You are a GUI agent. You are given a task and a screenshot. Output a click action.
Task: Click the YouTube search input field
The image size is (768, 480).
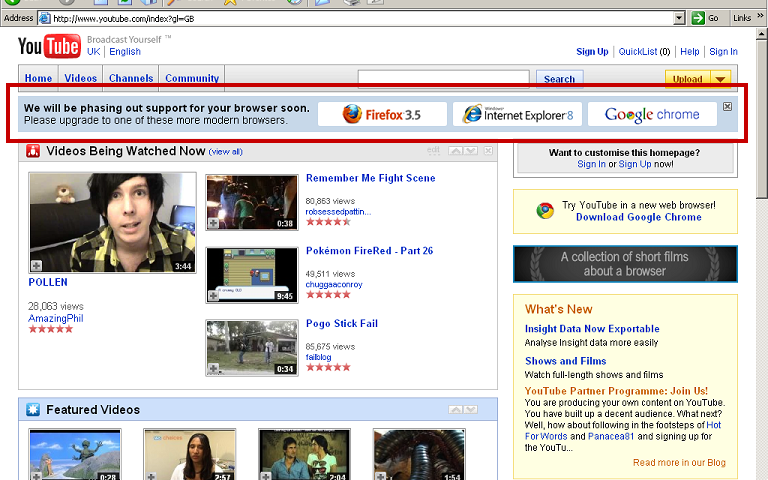point(444,79)
